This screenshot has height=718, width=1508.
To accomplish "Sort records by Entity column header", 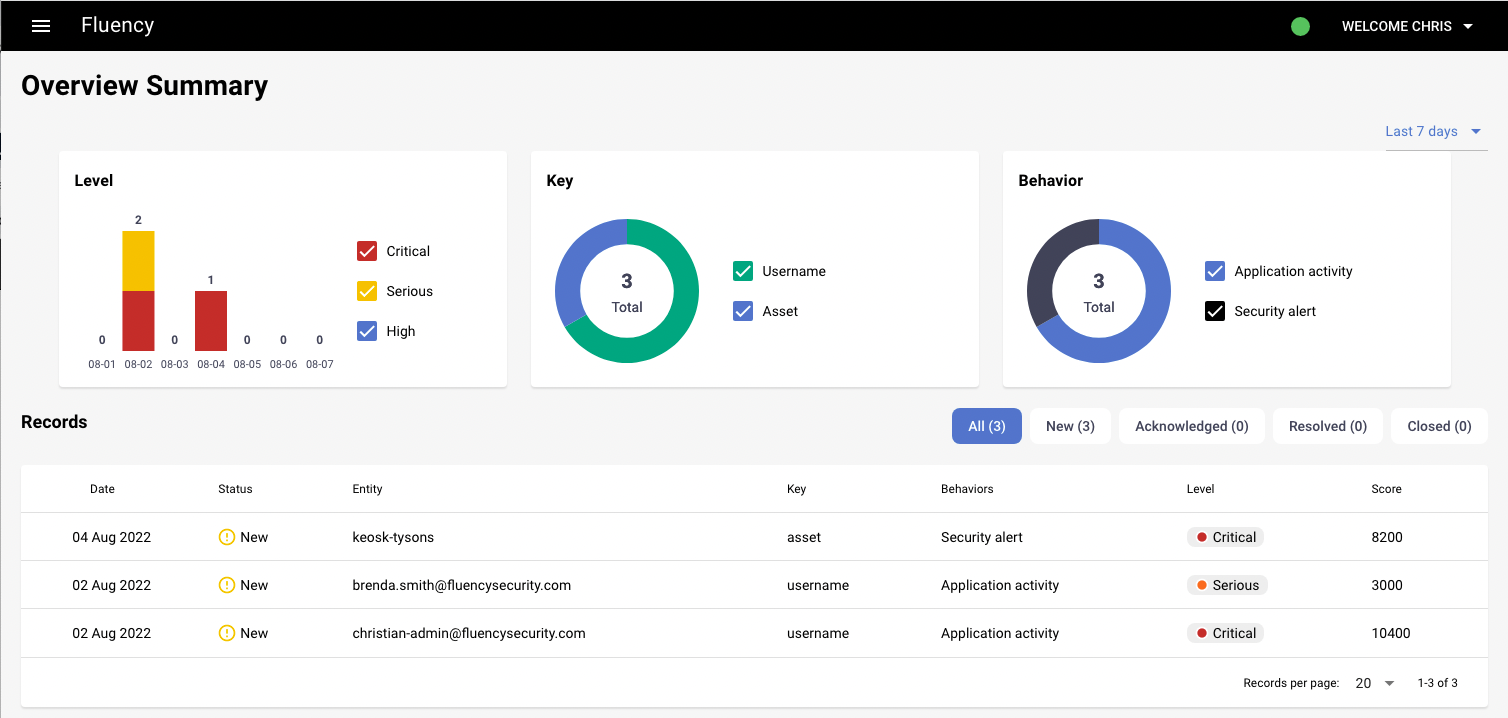I will pos(367,489).
